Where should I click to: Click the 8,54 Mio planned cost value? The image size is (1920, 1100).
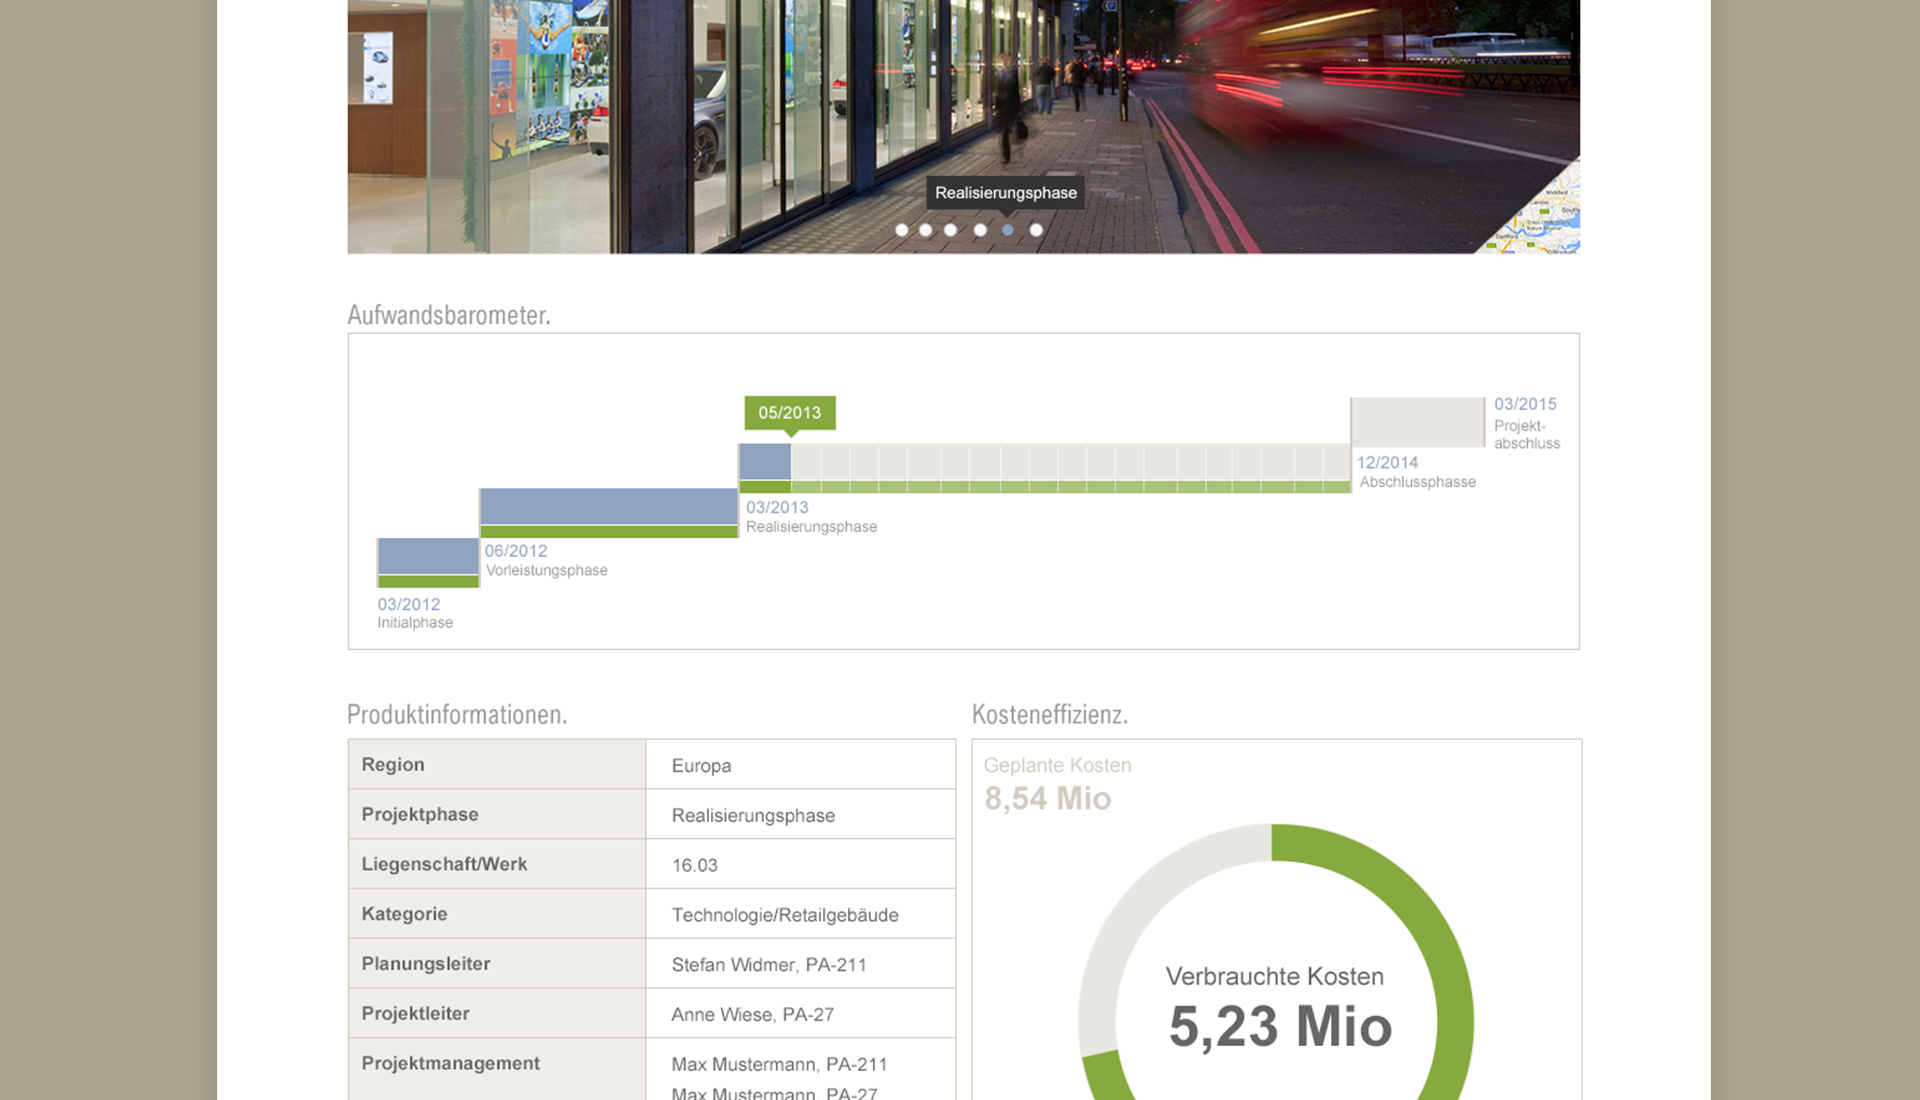[x=1047, y=798]
